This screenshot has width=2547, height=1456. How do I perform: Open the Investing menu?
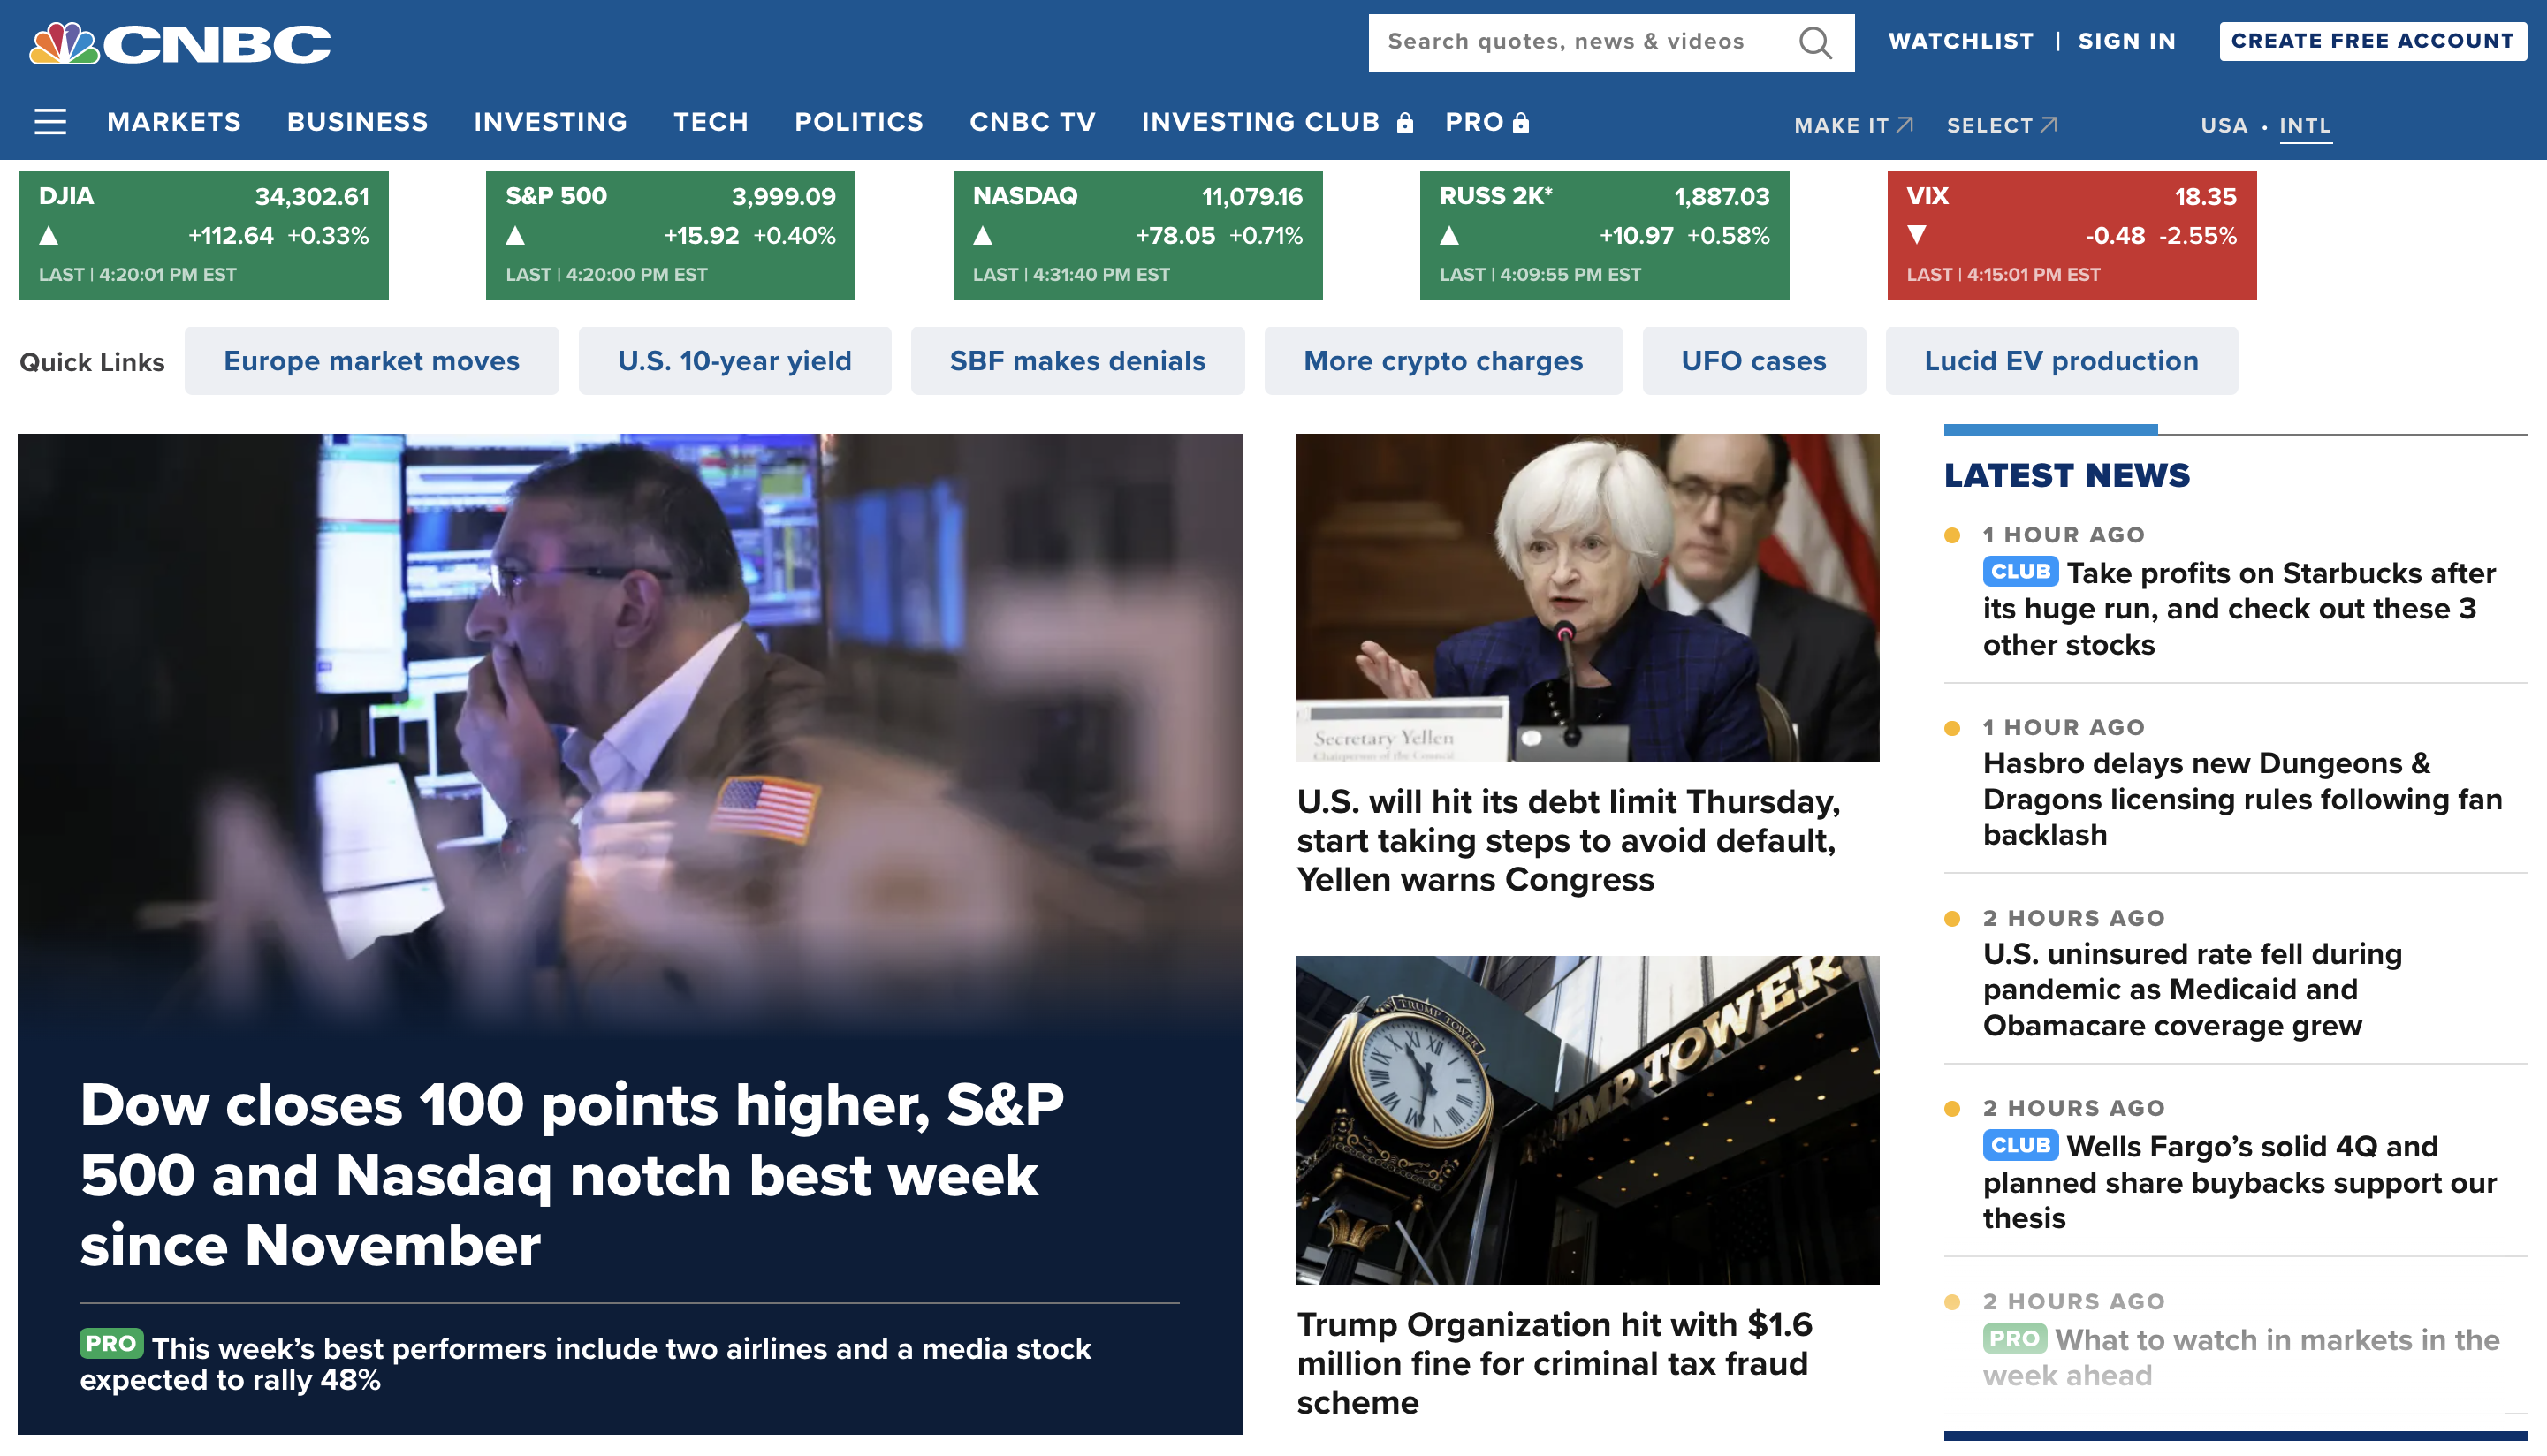coord(550,122)
